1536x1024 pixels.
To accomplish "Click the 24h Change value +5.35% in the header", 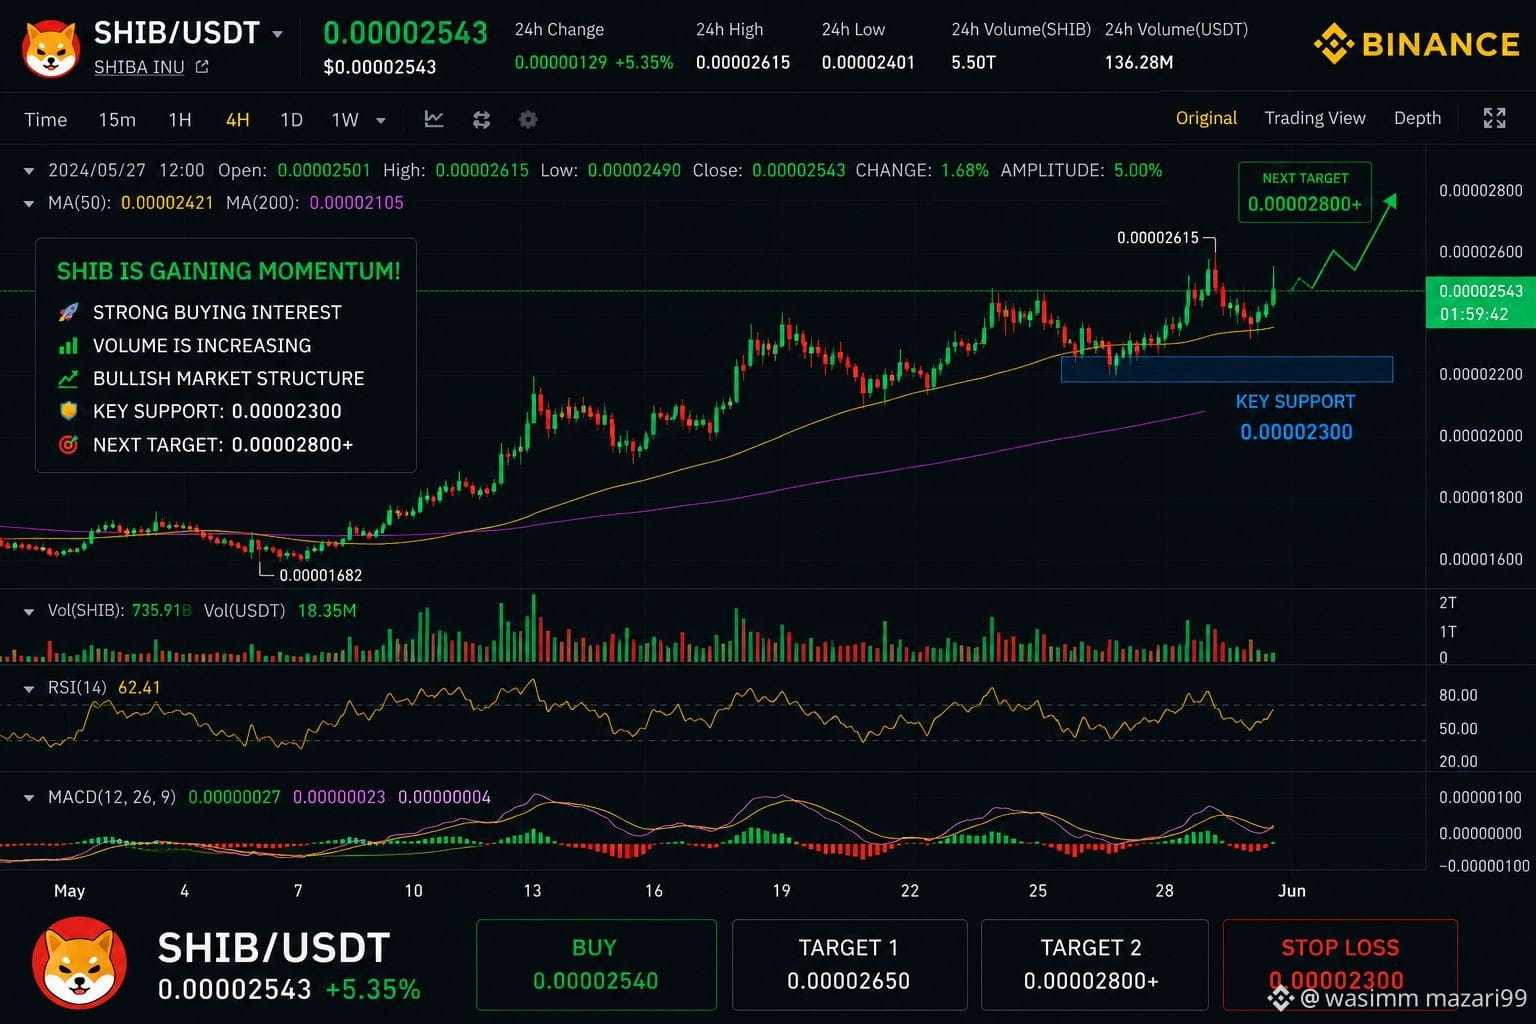I will coord(644,62).
